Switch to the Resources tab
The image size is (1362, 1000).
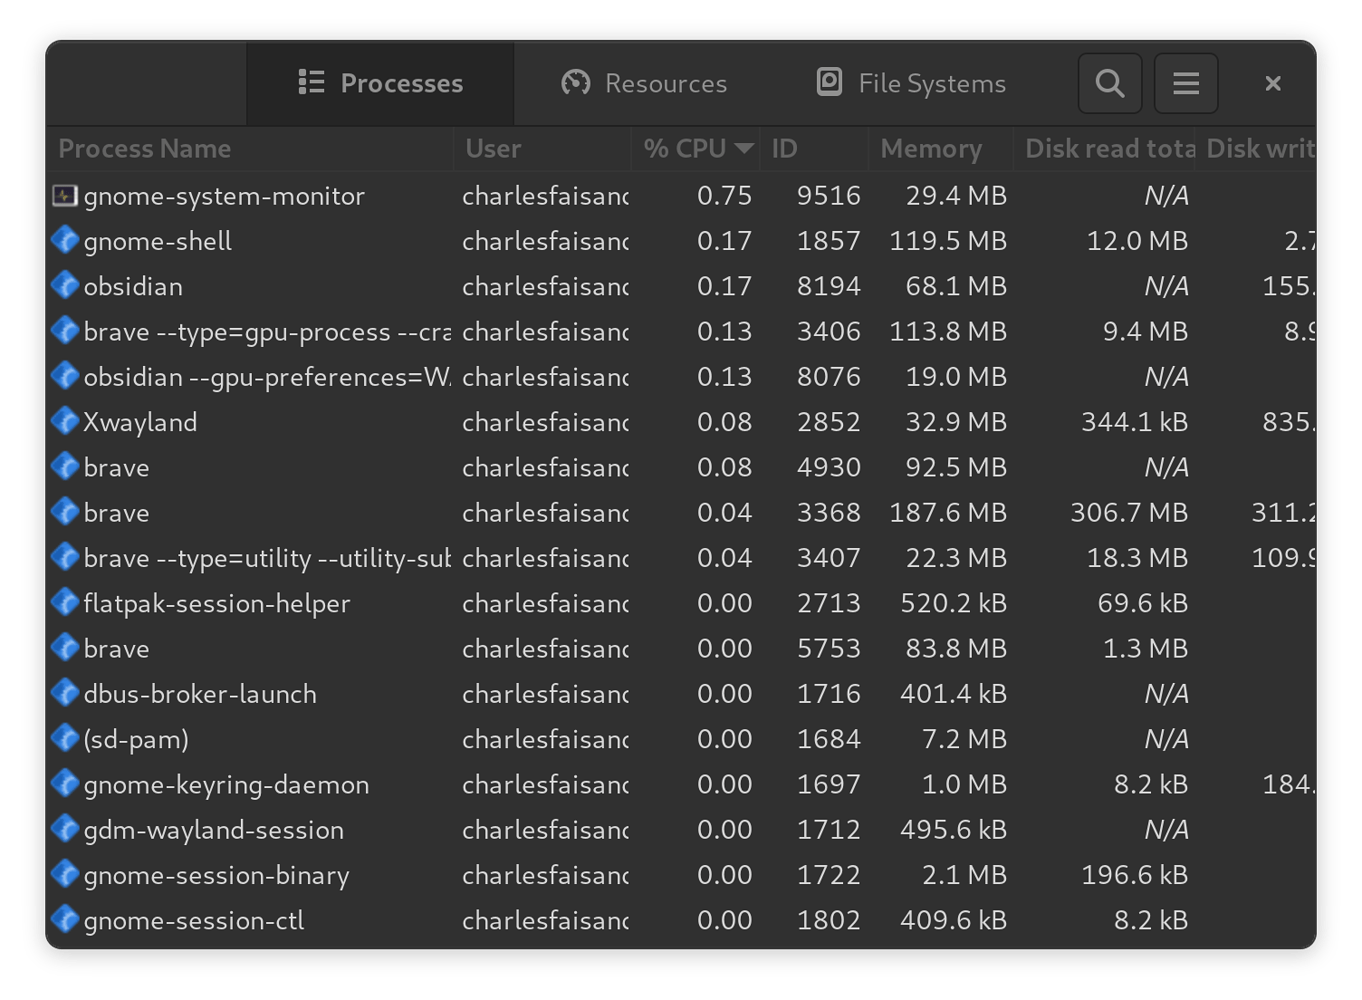click(x=644, y=83)
